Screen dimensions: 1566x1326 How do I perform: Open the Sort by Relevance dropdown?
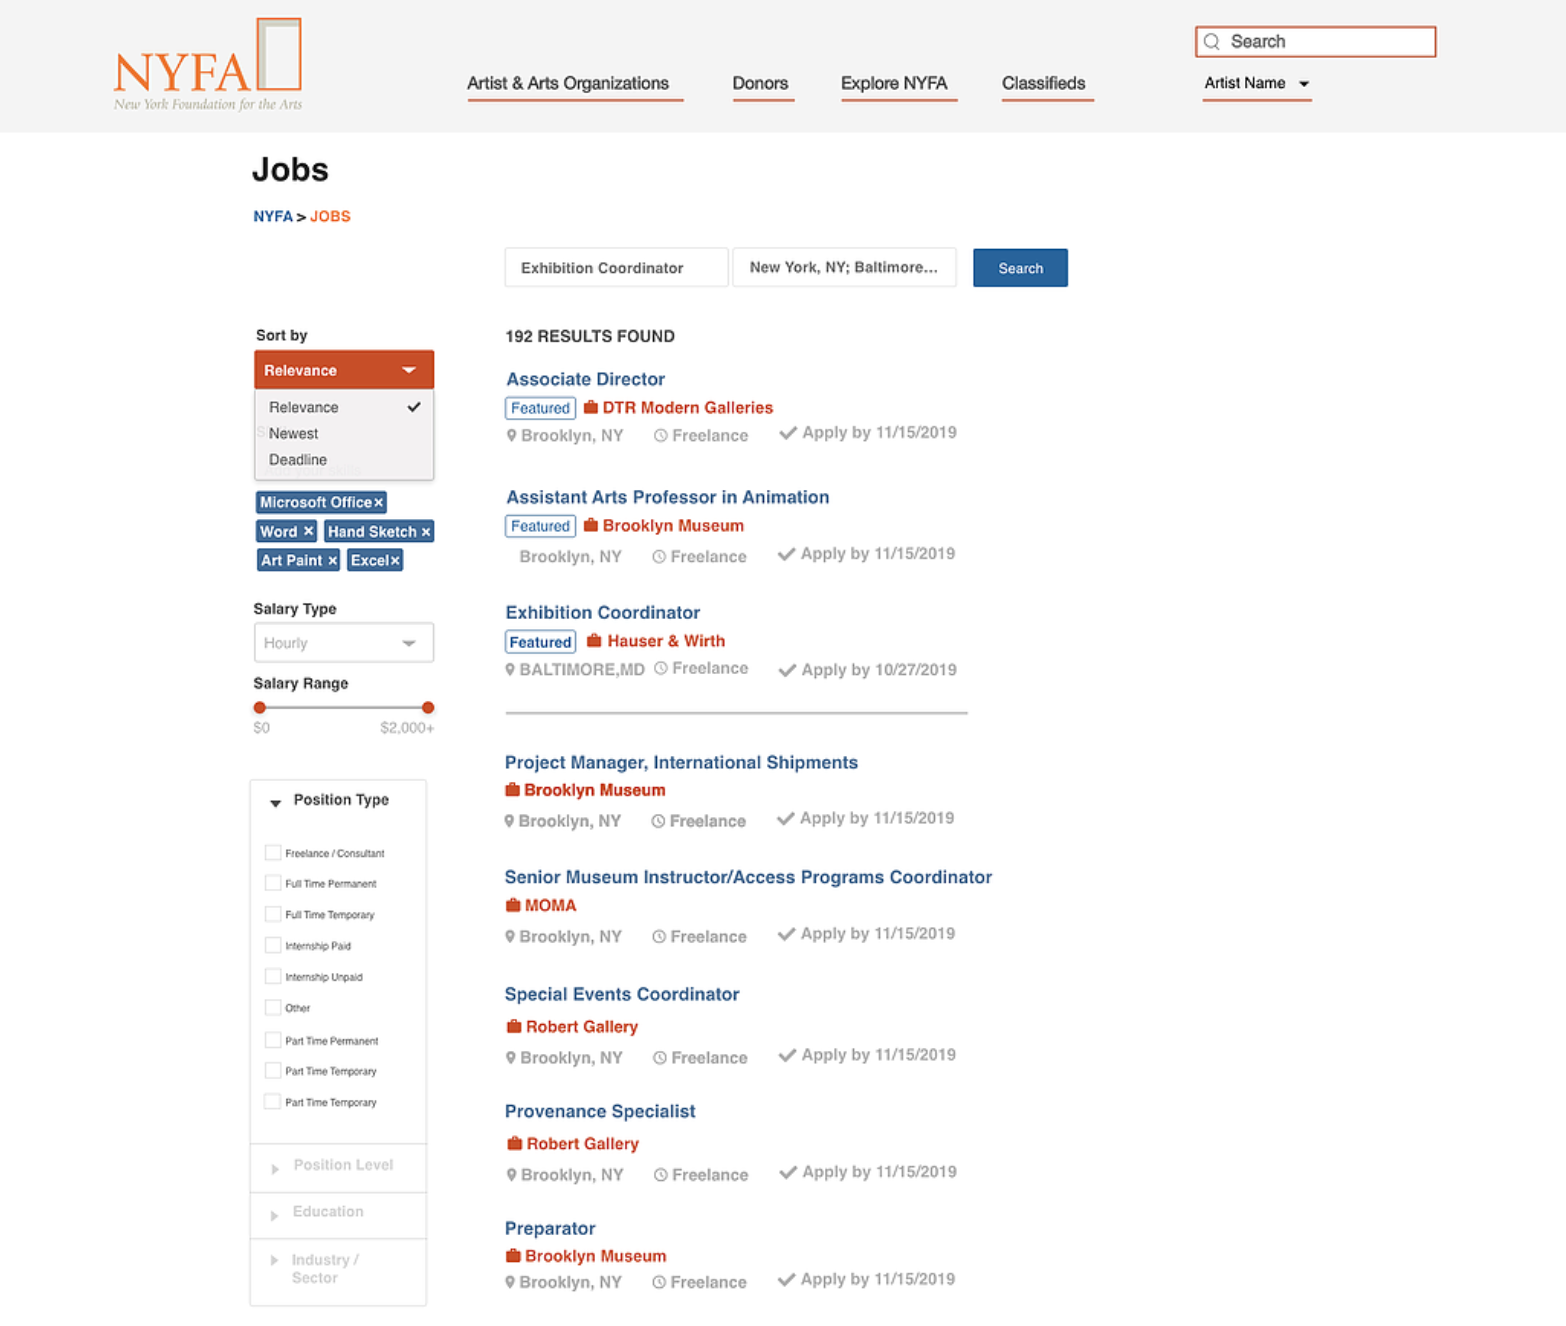coord(344,370)
